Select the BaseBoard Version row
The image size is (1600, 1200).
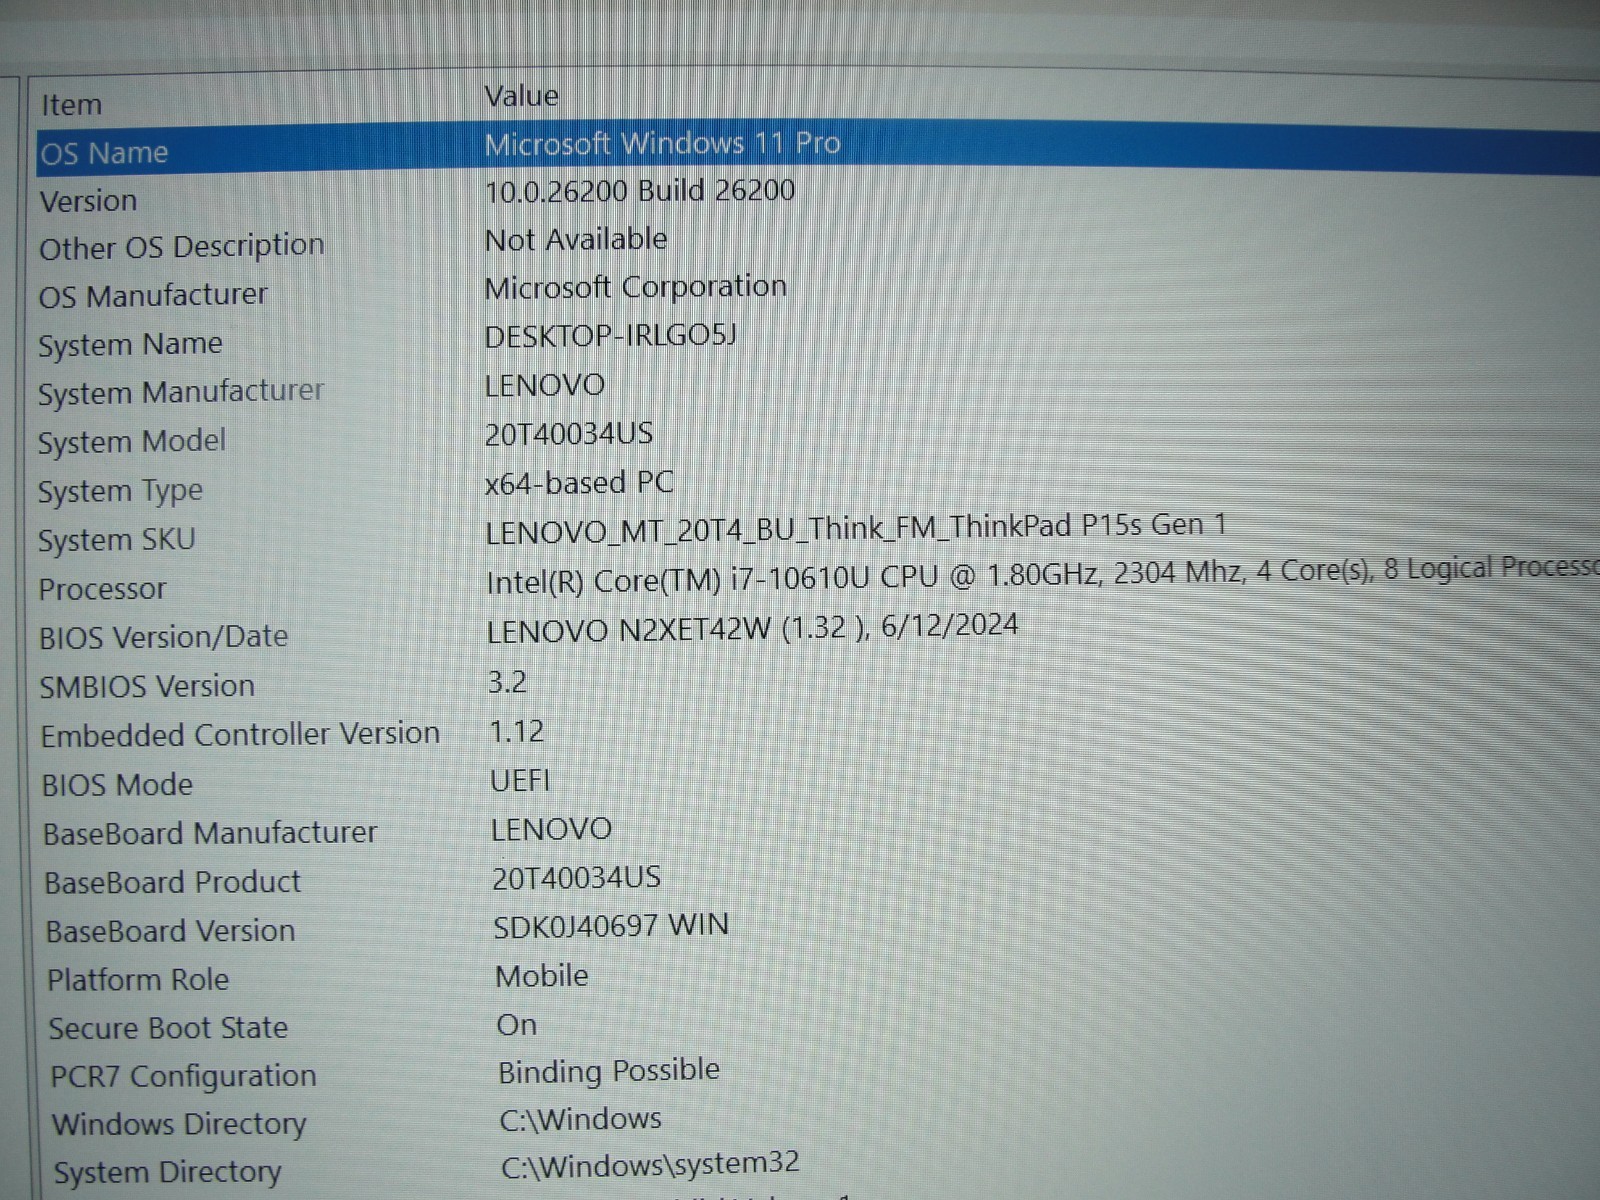[170, 932]
